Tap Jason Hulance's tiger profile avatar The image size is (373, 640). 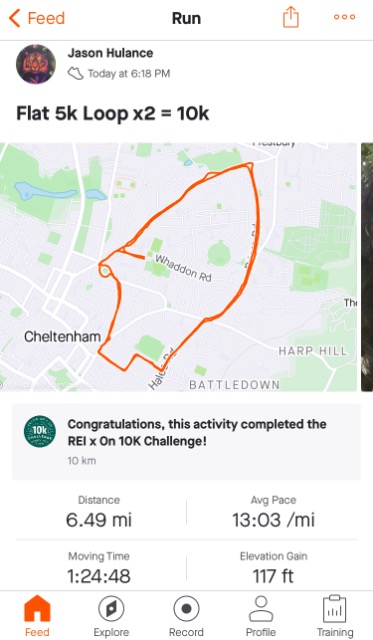pos(36,64)
